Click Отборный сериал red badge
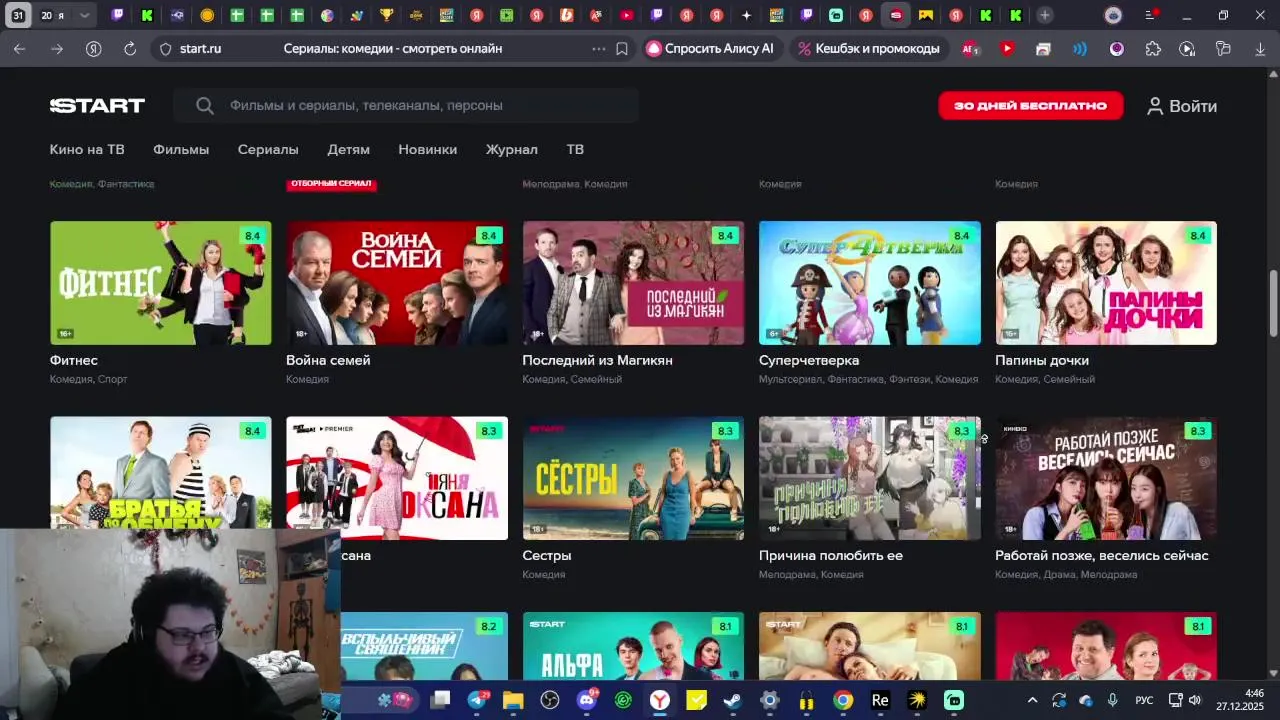The width and height of the screenshot is (1280, 720). [331, 184]
